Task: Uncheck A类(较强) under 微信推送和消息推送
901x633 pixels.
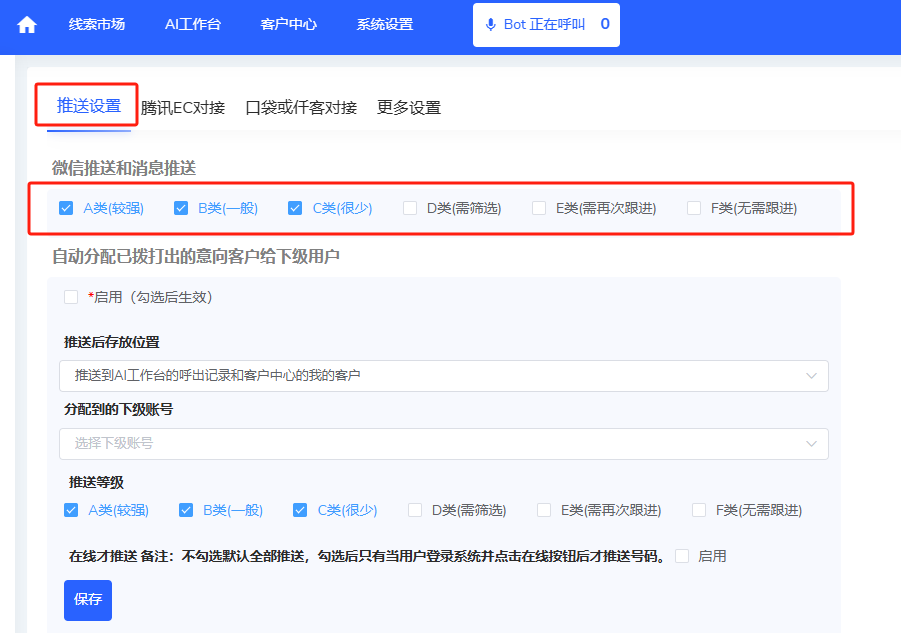Action: (66, 208)
